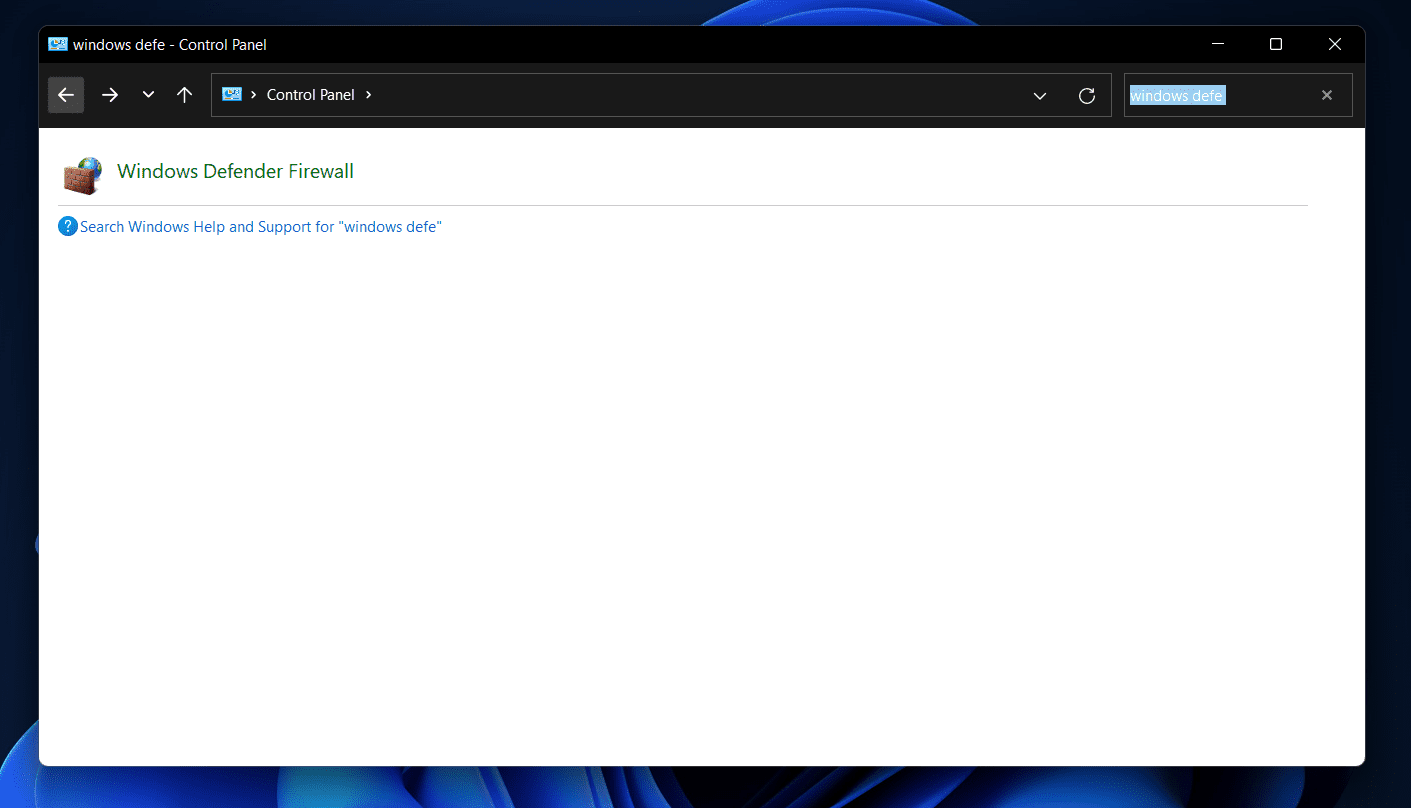The width and height of the screenshot is (1411, 808).
Task: Click the blue help question mark icon
Action: pos(68,227)
